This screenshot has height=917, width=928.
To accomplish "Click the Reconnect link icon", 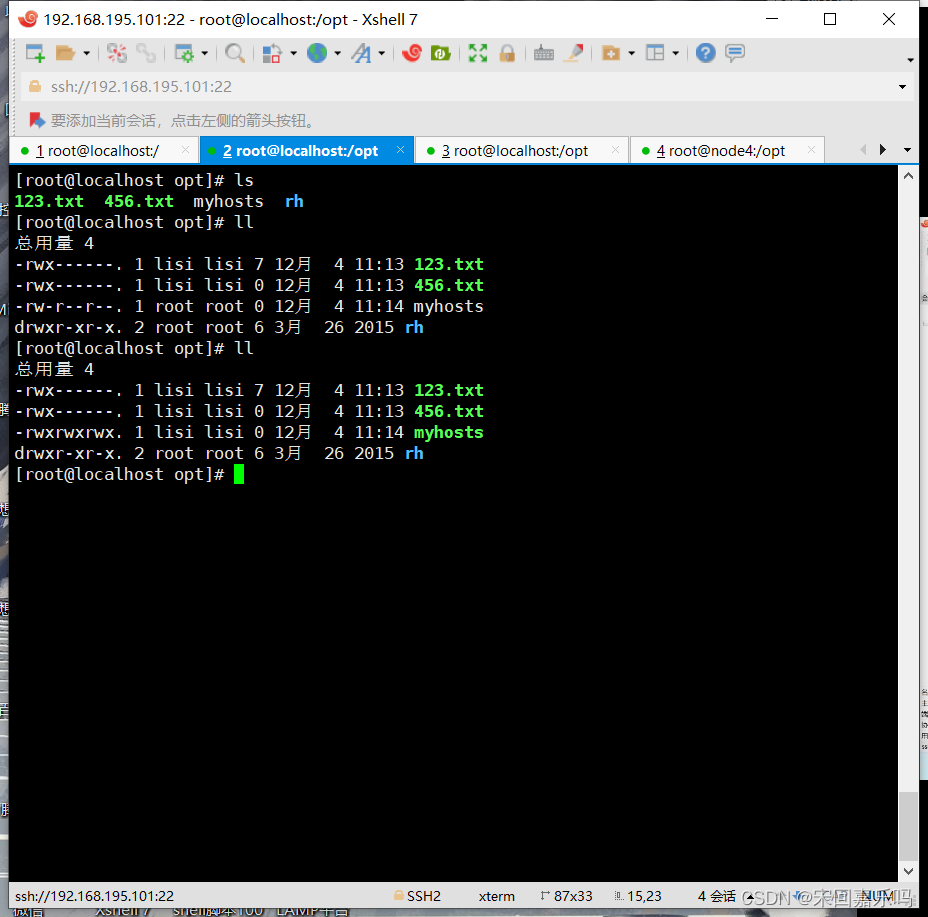I will click(x=146, y=53).
